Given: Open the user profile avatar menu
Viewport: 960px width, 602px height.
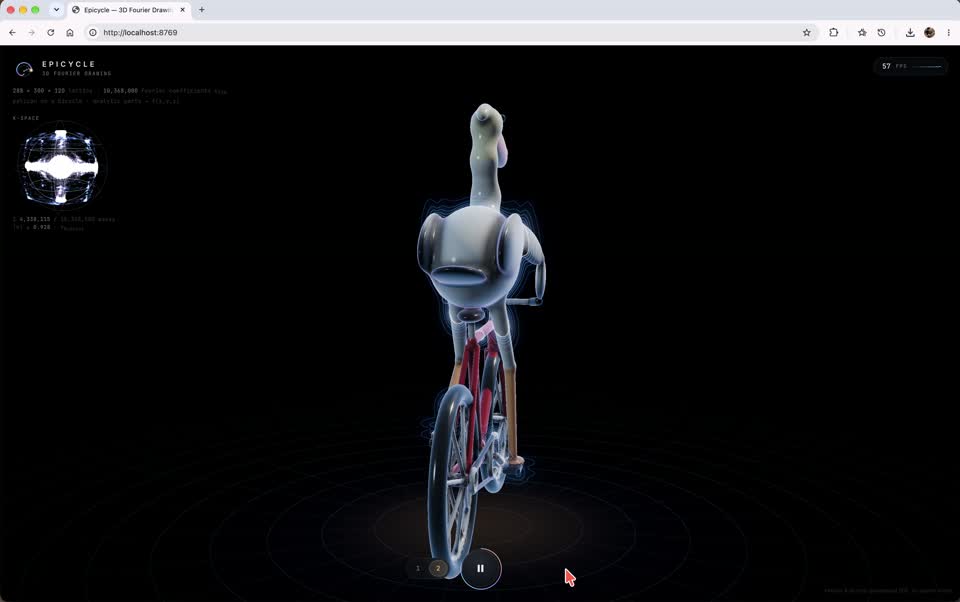Looking at the screenshot, I should pyautogui.click(x=929, y=32).
